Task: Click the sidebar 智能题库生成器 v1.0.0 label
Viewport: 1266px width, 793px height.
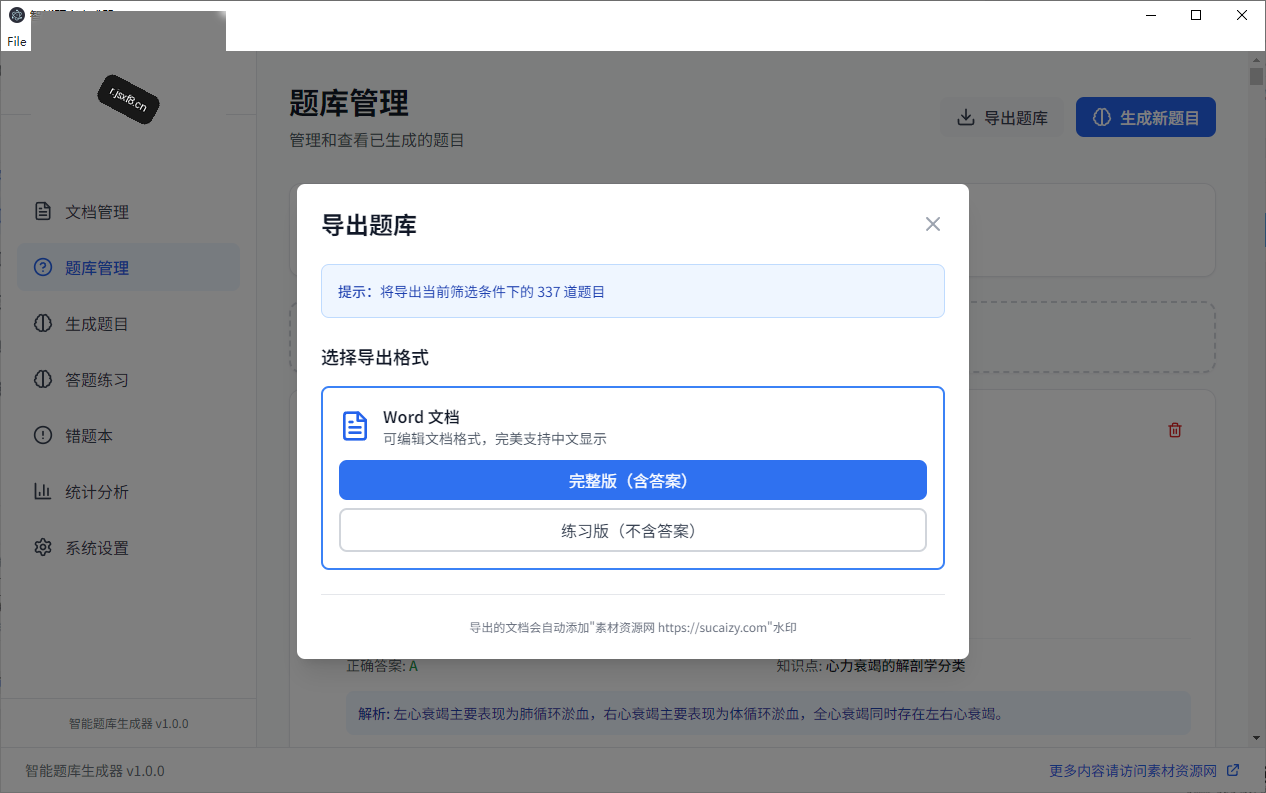Action: pos(128,723)
